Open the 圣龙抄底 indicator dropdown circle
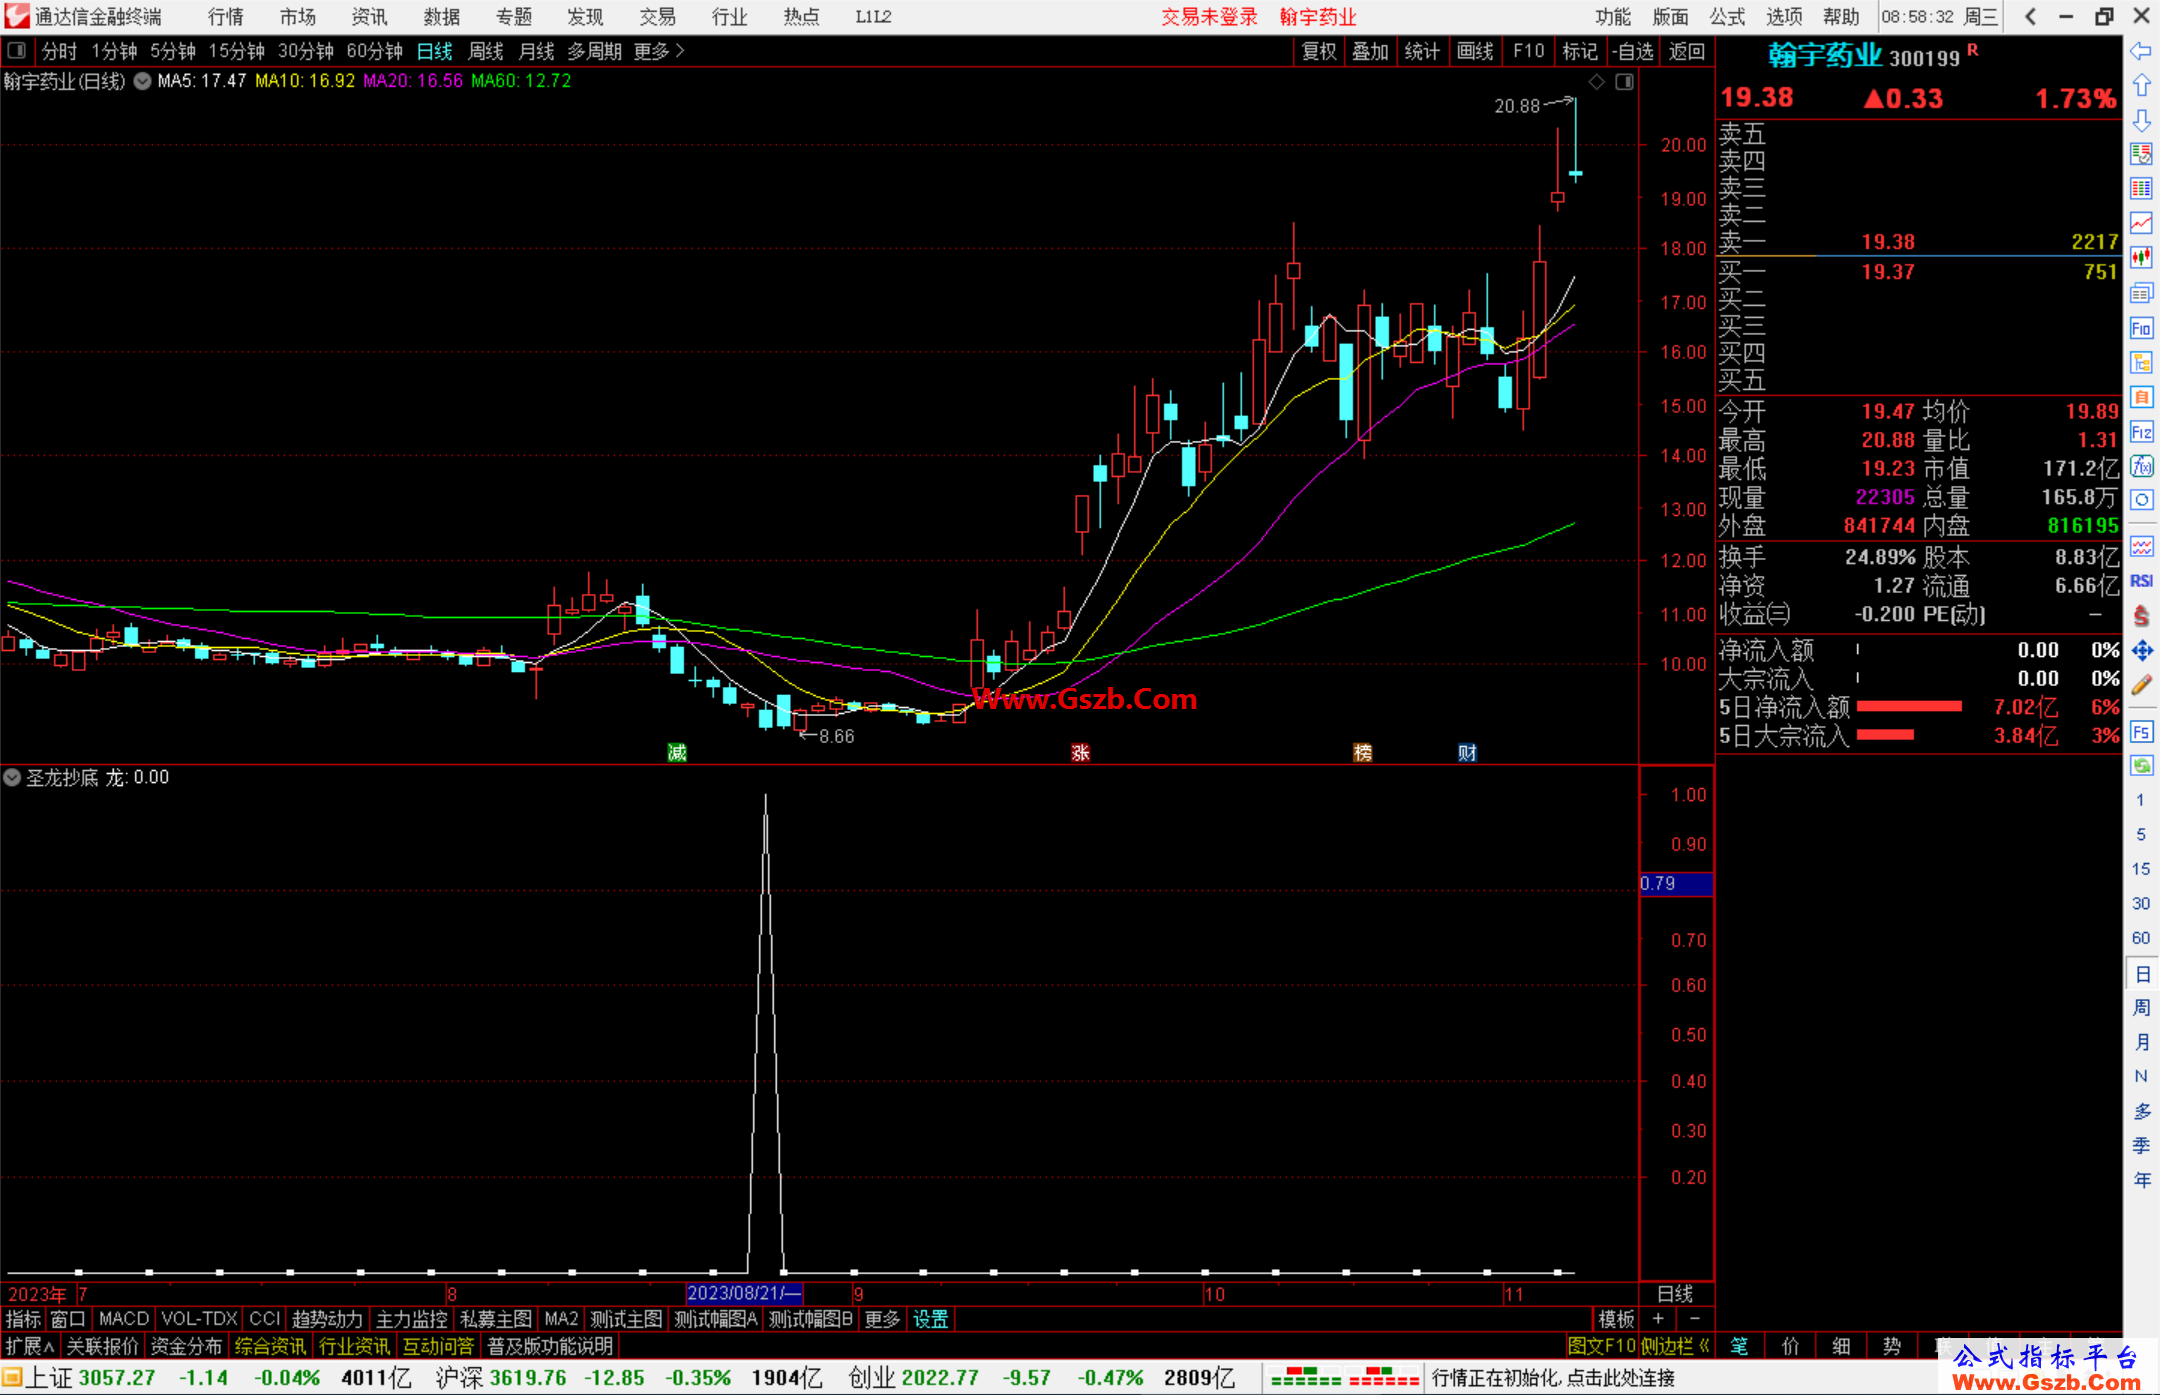The width and height of the screenshot is (2160, 1395). (12, 777)
